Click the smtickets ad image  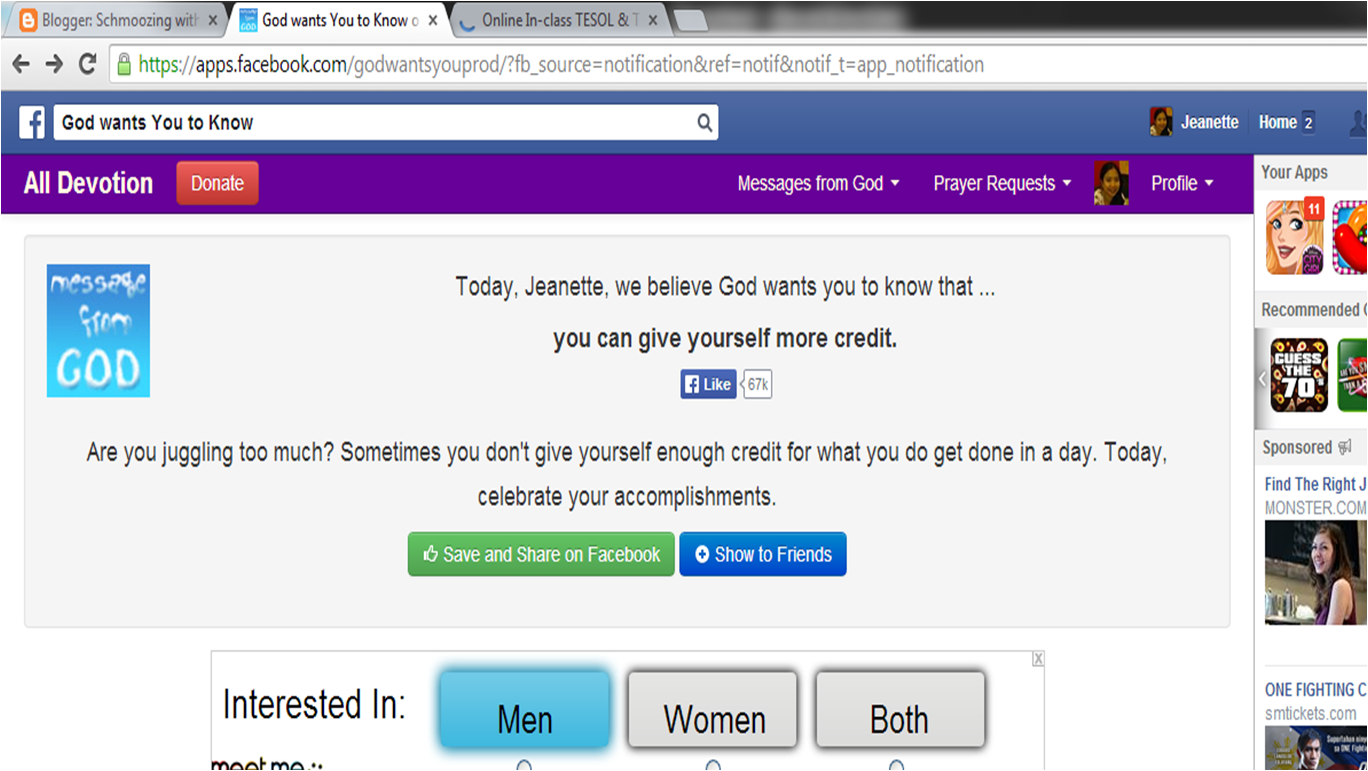pyautogui.click(x=1315, y=748)
